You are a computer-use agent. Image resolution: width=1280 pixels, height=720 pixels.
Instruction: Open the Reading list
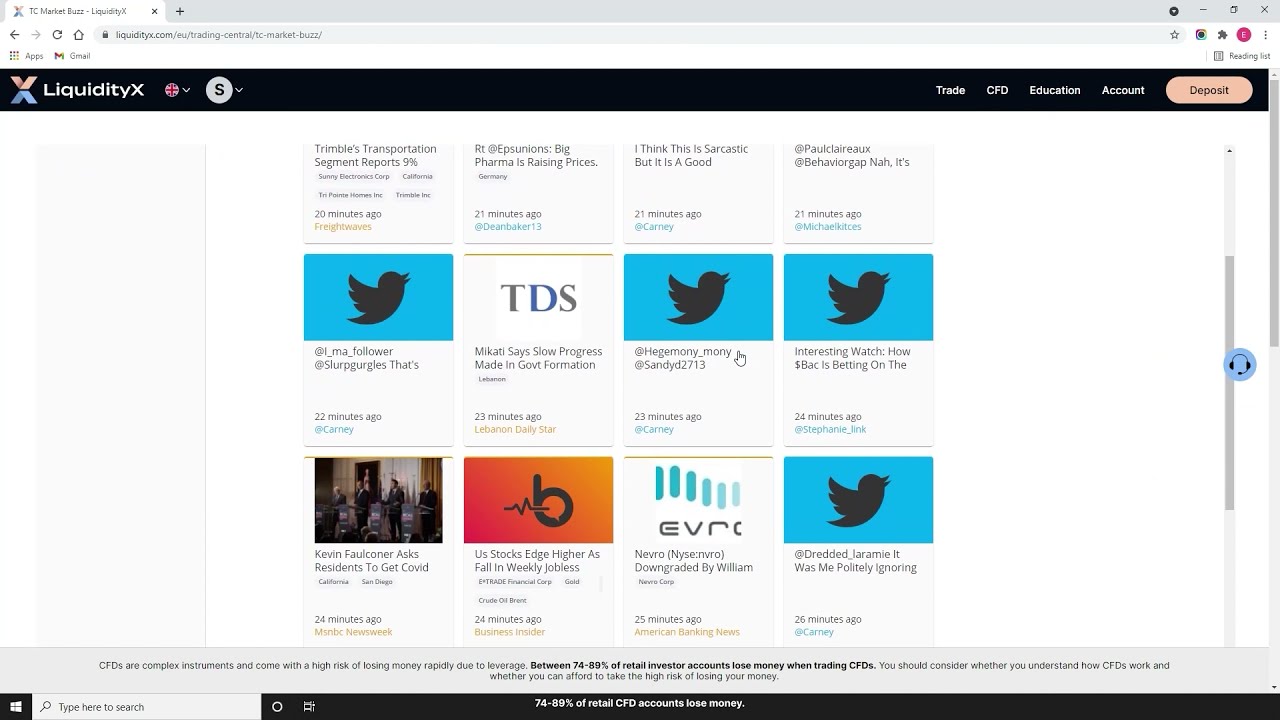(x=1242, y=56)
